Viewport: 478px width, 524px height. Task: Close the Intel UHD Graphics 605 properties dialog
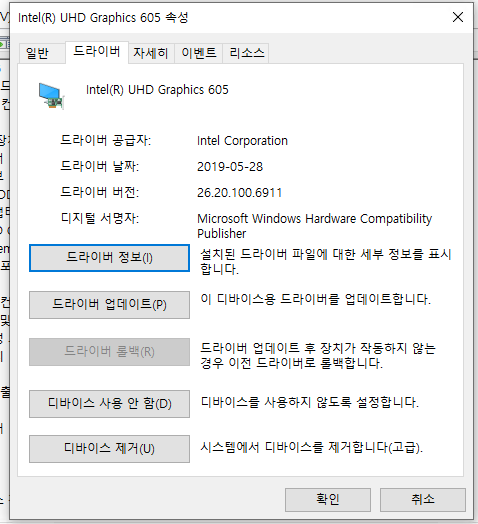coord(458,17)
